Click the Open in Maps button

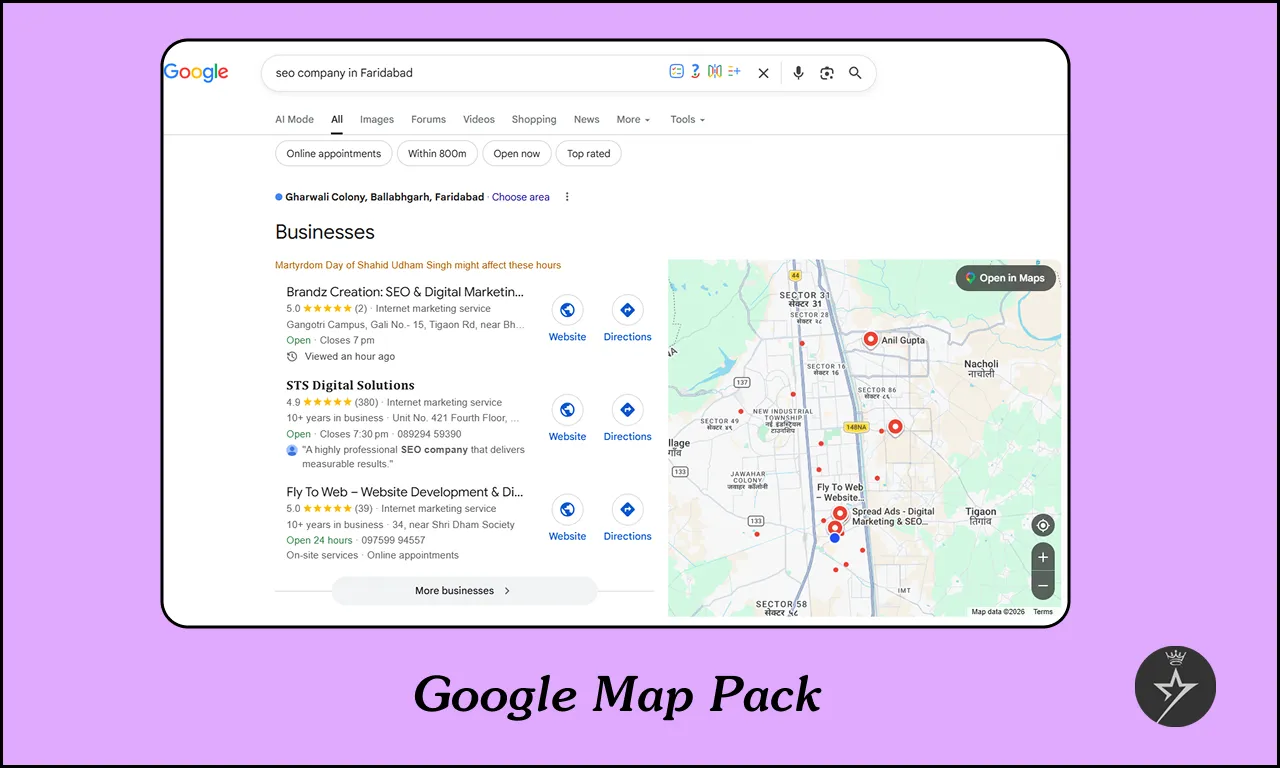coord(1006,278)
